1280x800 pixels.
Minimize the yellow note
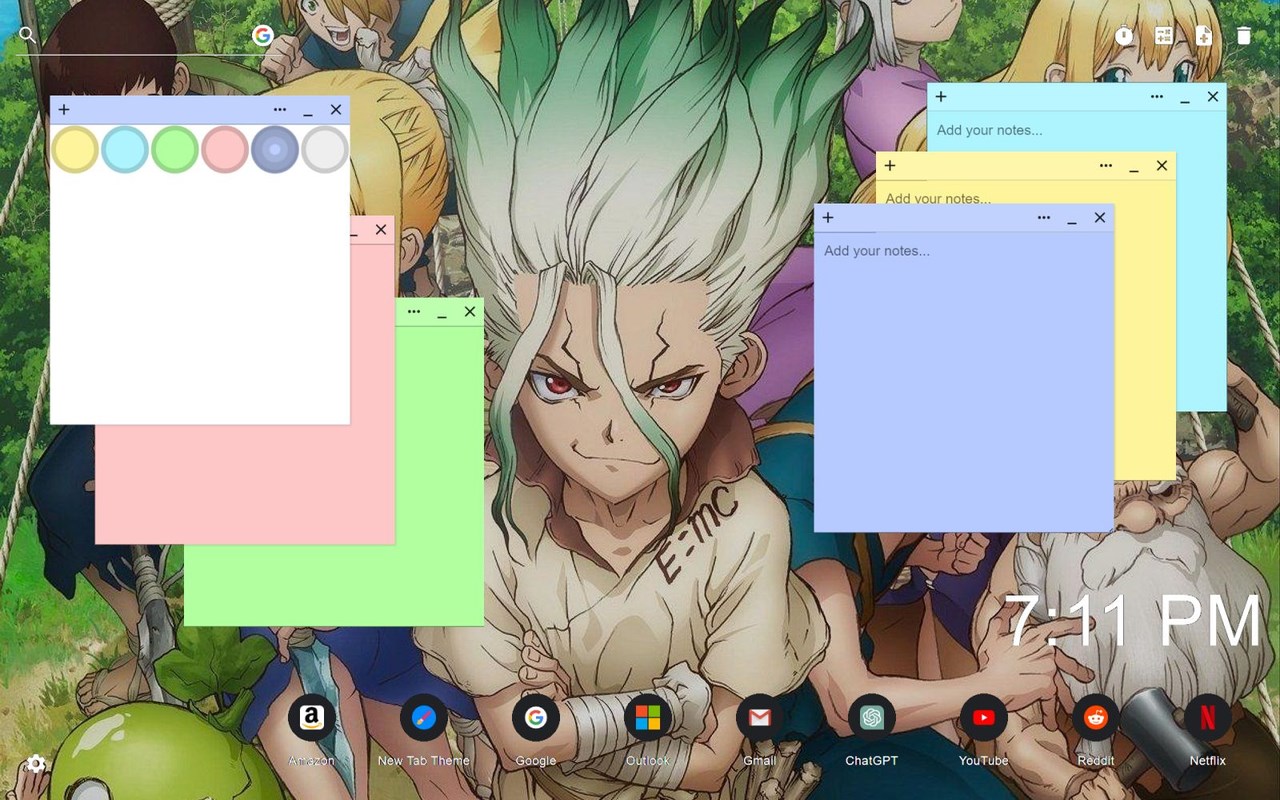coord(1134,168)
